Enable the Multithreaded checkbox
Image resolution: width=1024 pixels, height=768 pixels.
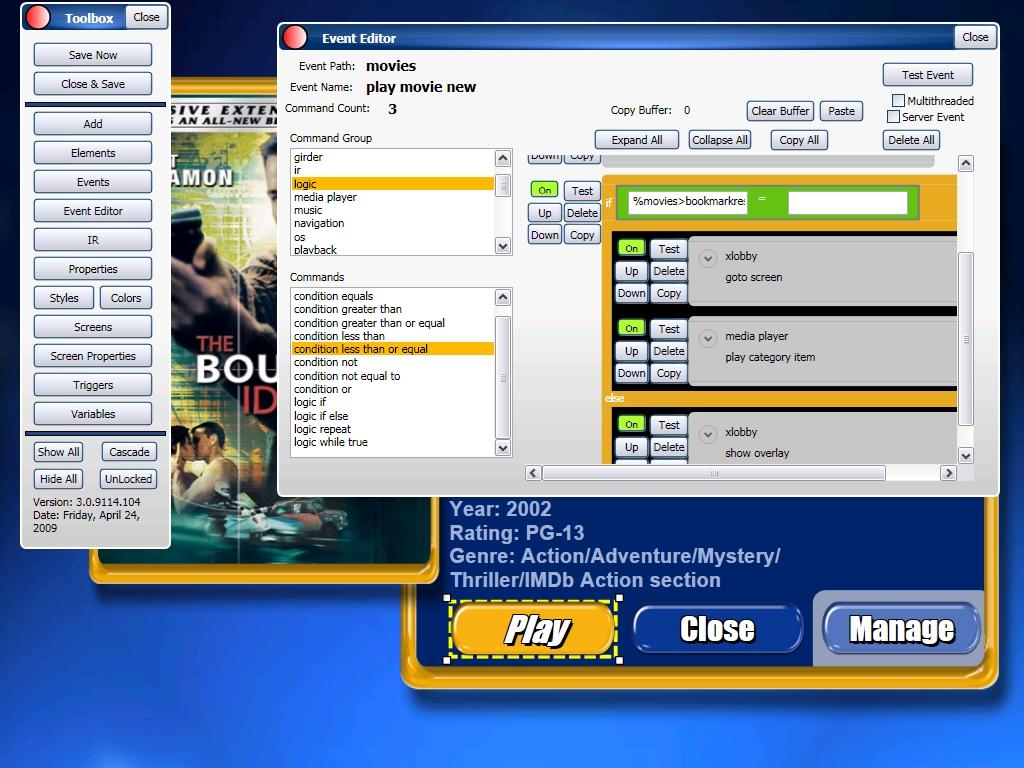click(x=899, y=101)
